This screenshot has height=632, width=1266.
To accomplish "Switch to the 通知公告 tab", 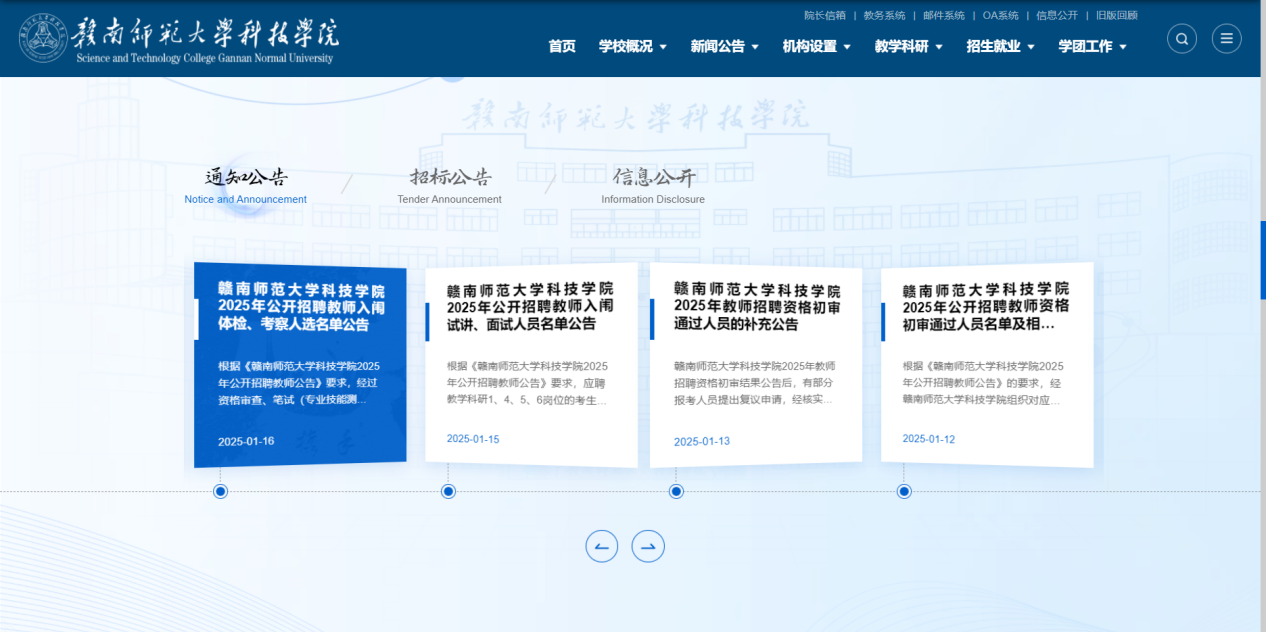I will 246,177.
